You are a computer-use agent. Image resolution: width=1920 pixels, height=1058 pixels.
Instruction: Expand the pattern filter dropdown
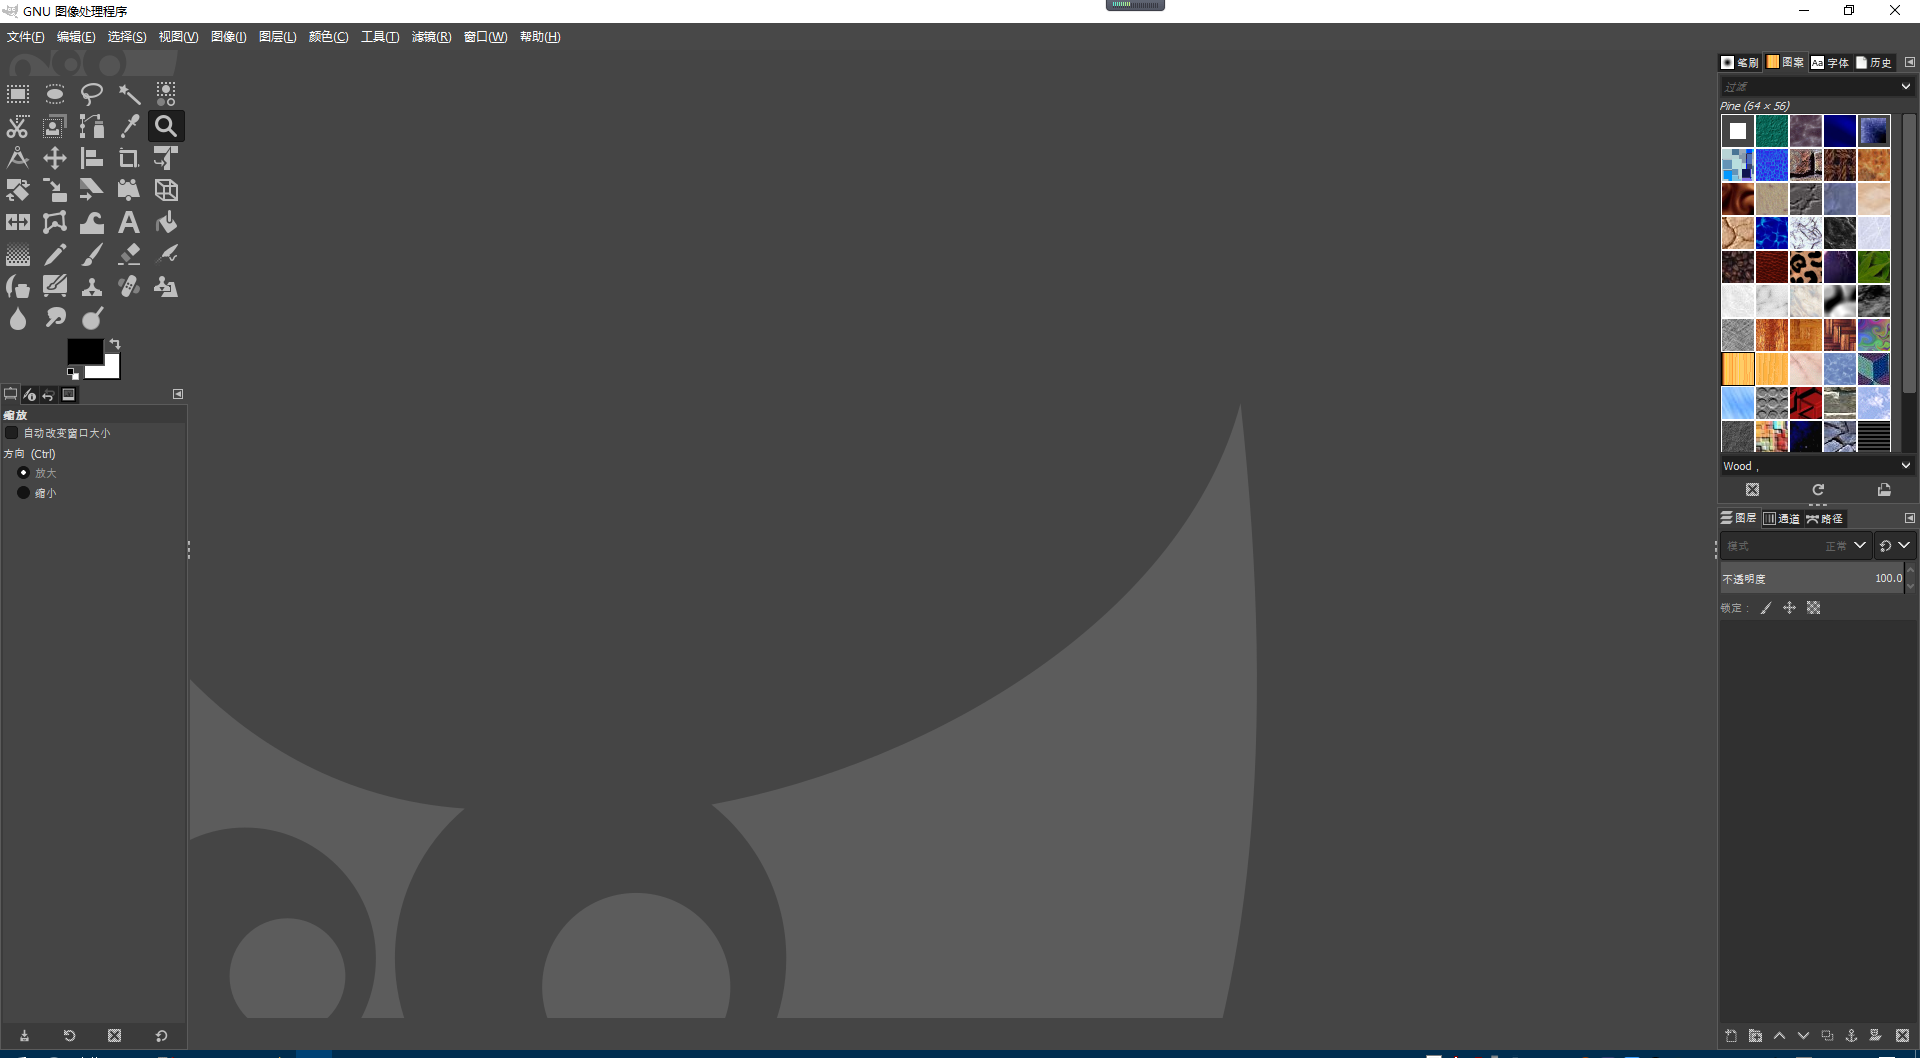click(x=1906, y=87)
